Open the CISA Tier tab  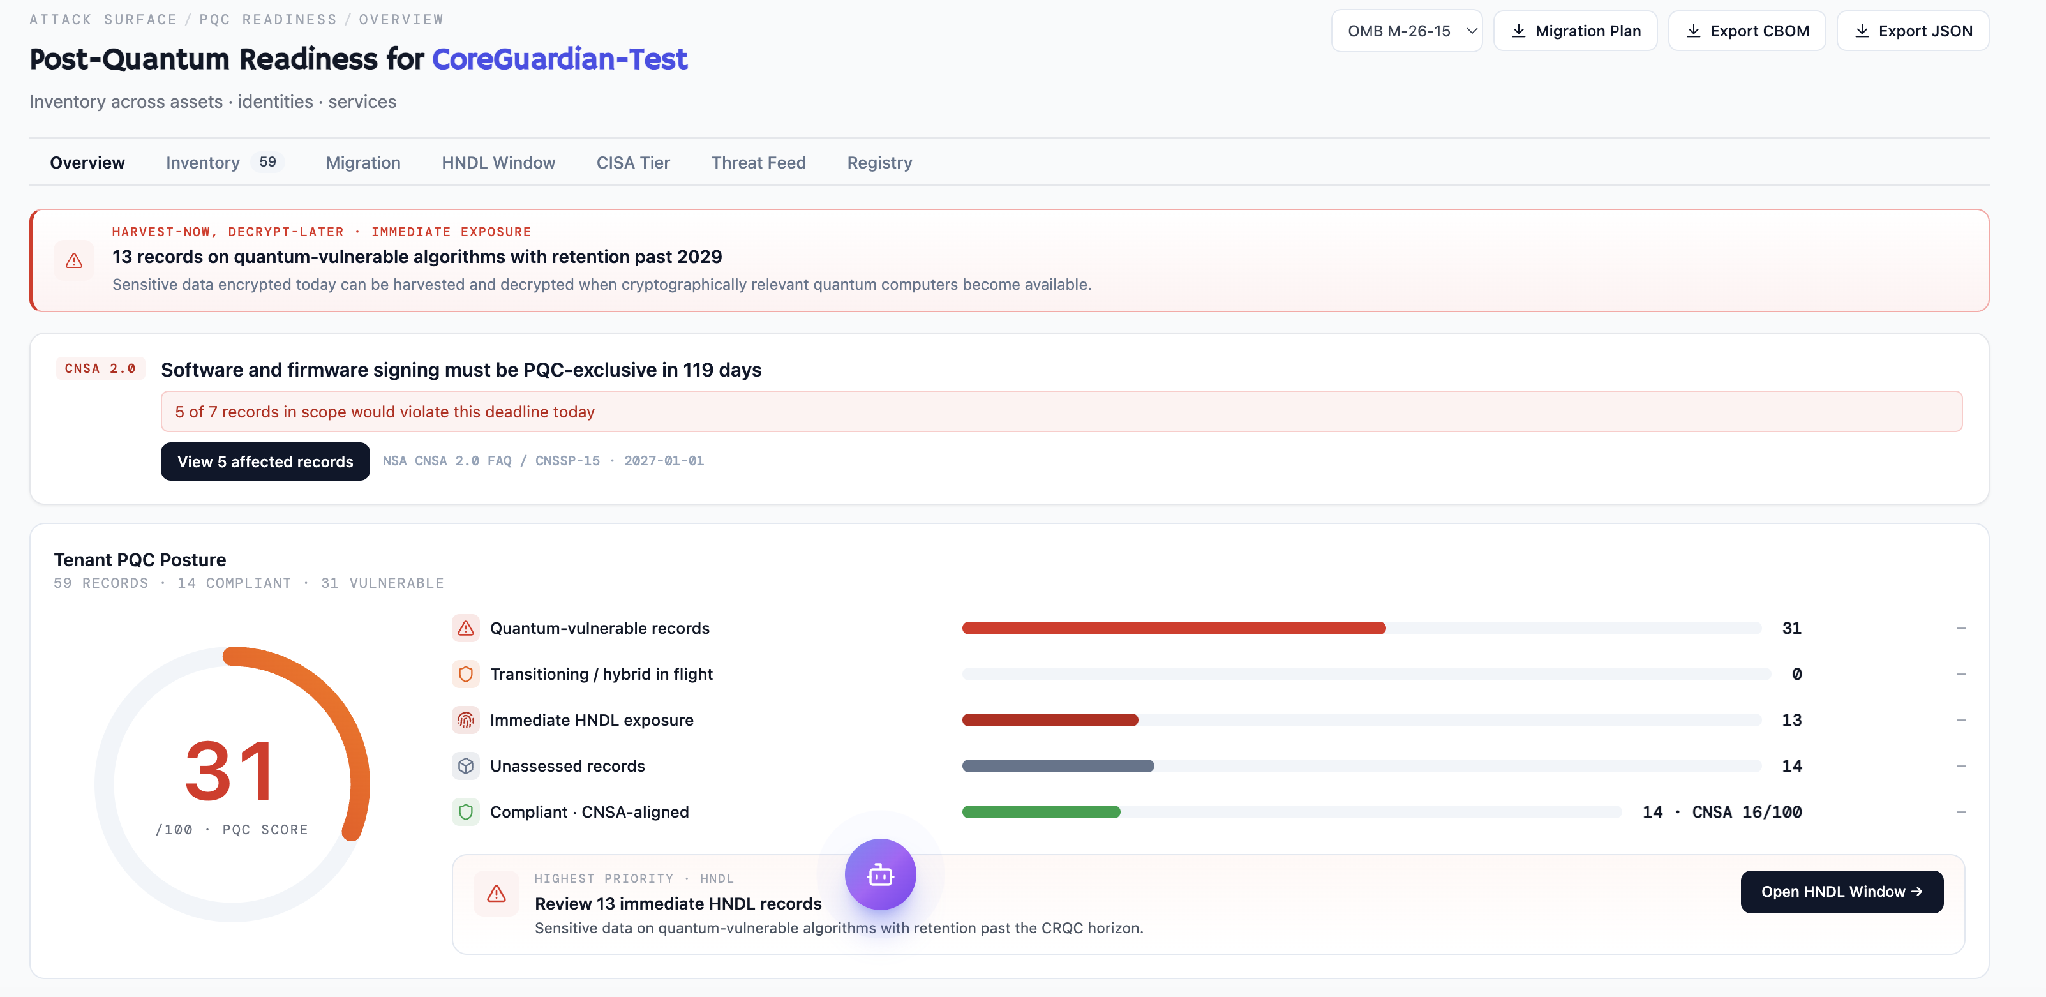pos(633,163)
